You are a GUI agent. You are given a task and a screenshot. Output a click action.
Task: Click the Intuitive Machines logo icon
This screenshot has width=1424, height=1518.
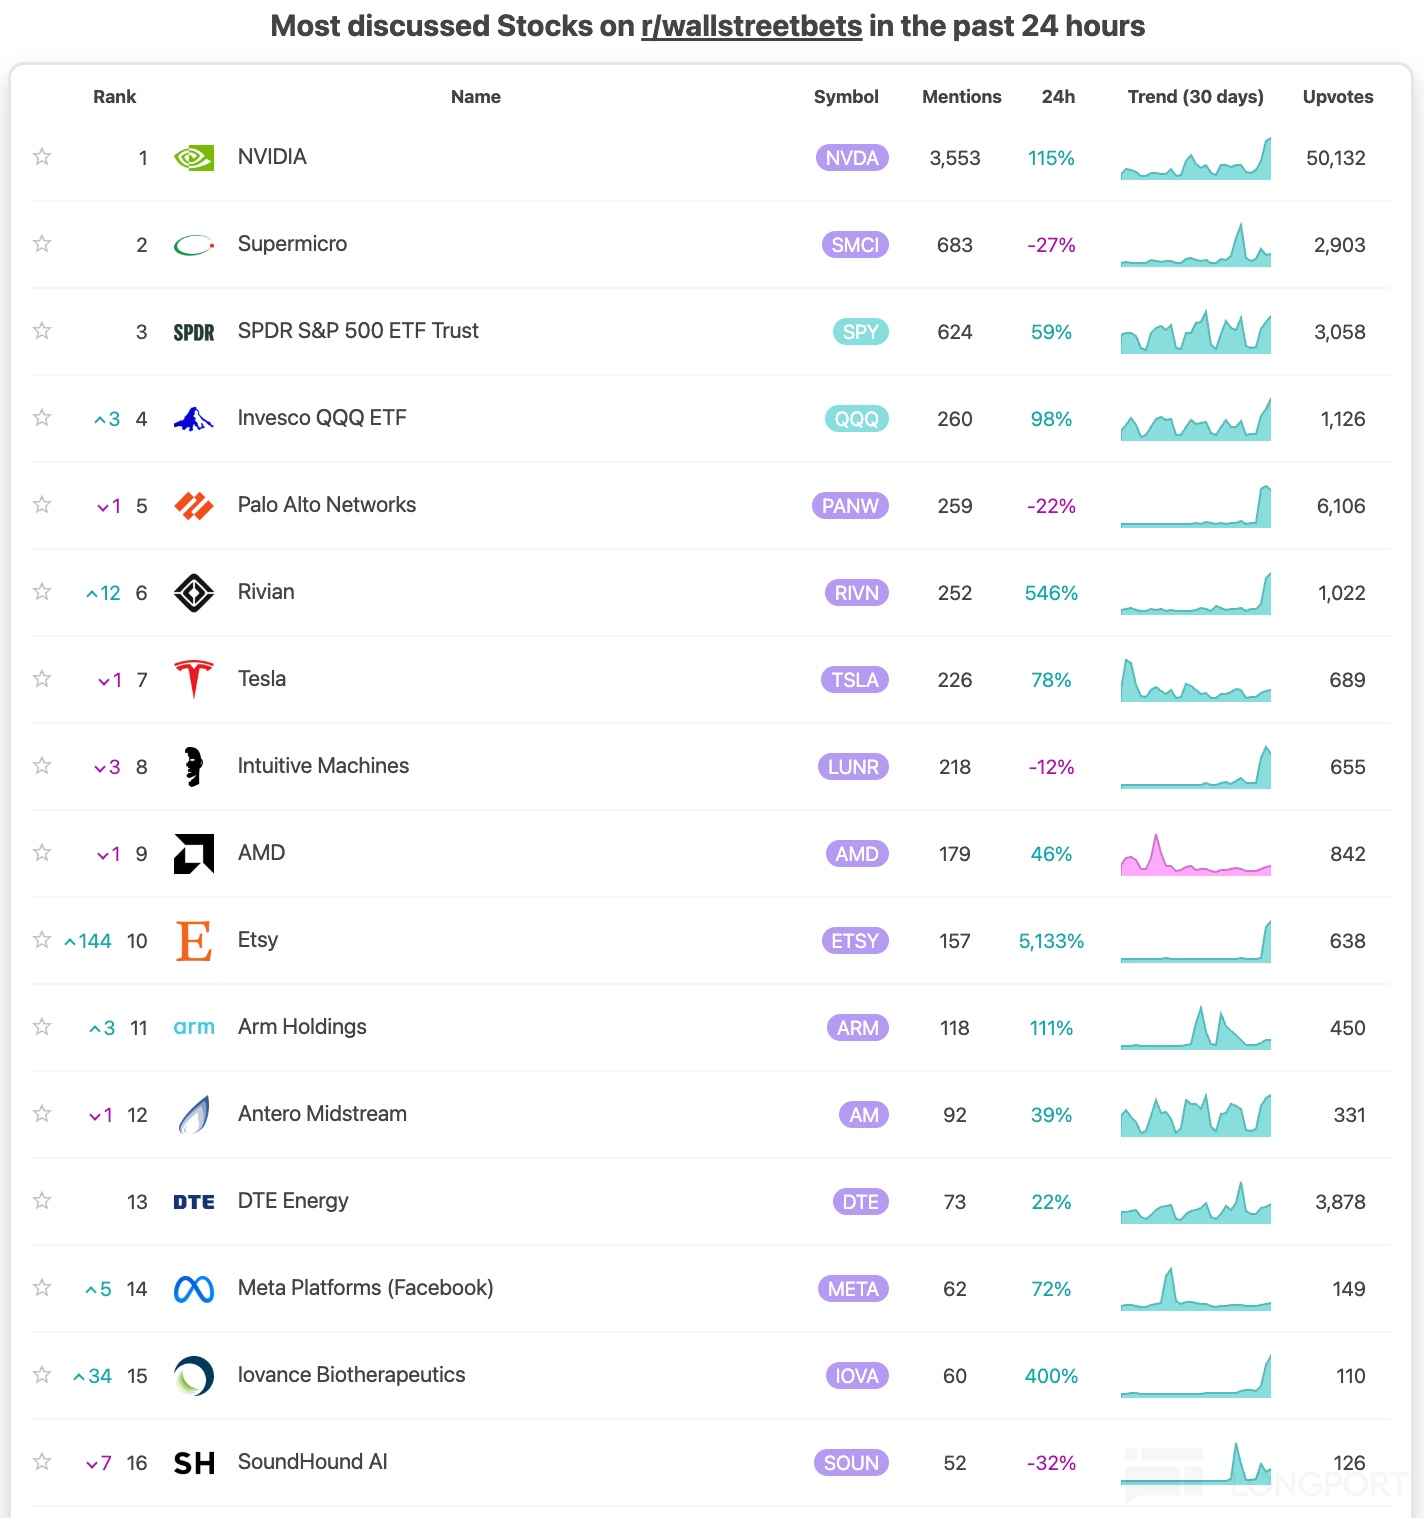(193, 767)
